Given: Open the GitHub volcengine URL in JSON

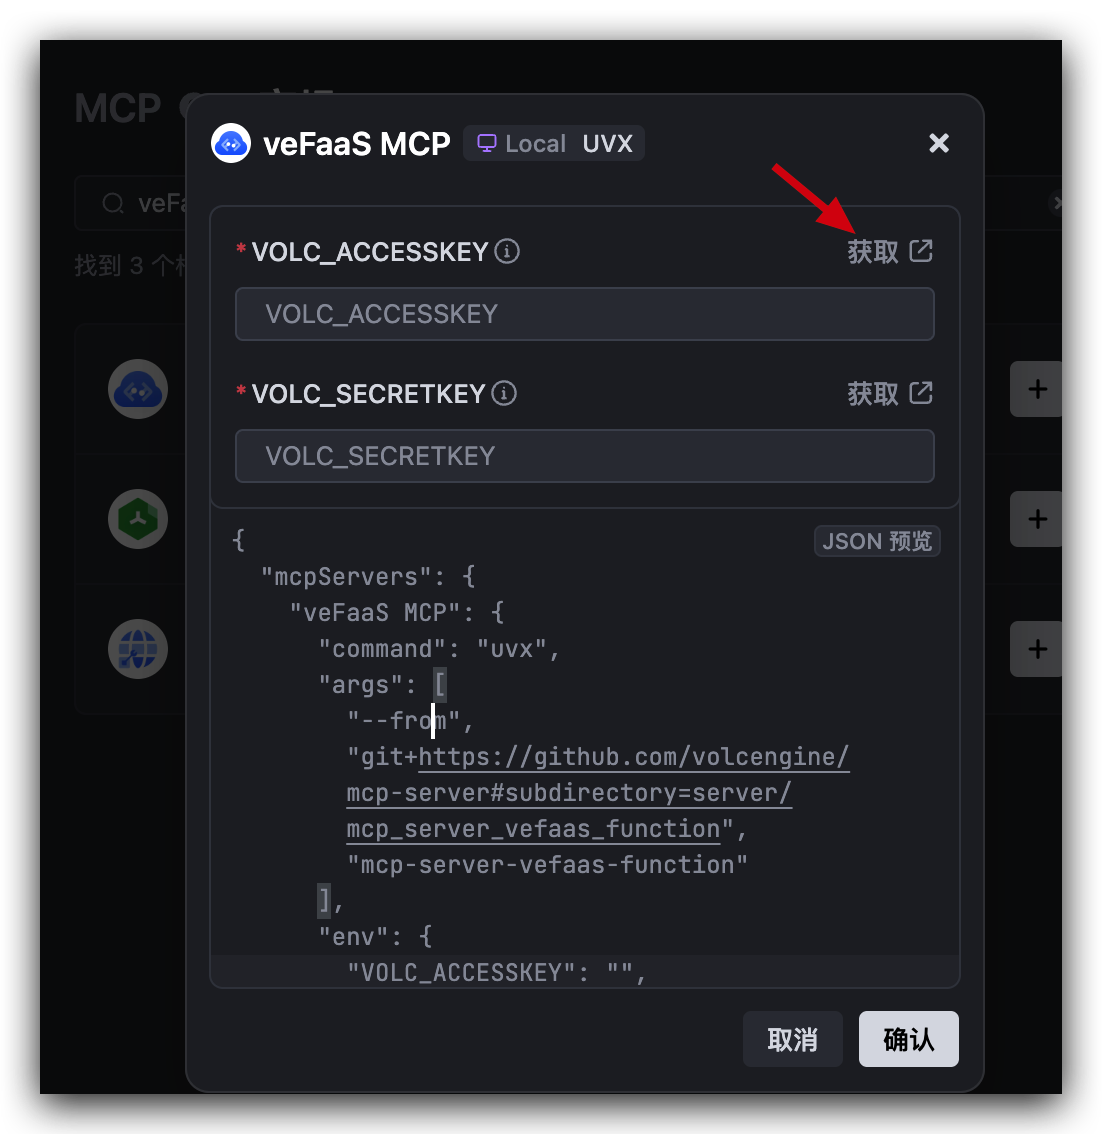Looking at the screenshot, I should (x=633, y=757).
